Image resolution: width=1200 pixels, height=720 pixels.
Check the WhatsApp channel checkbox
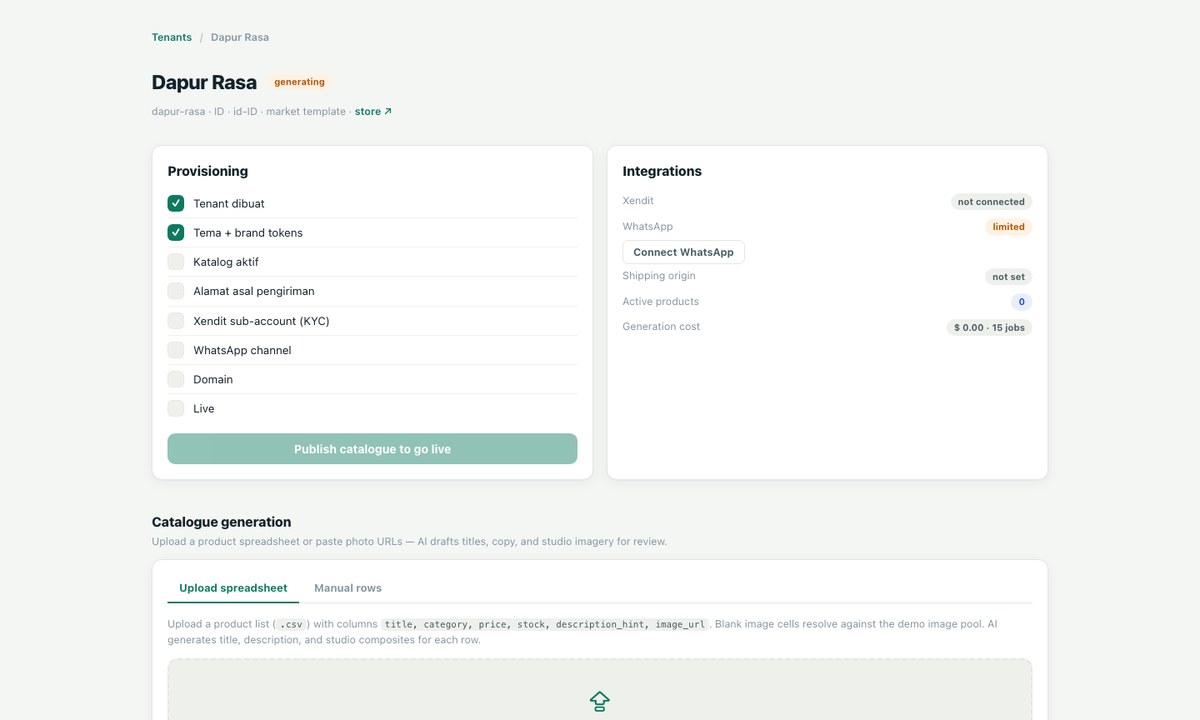click(x=176, y=350)
